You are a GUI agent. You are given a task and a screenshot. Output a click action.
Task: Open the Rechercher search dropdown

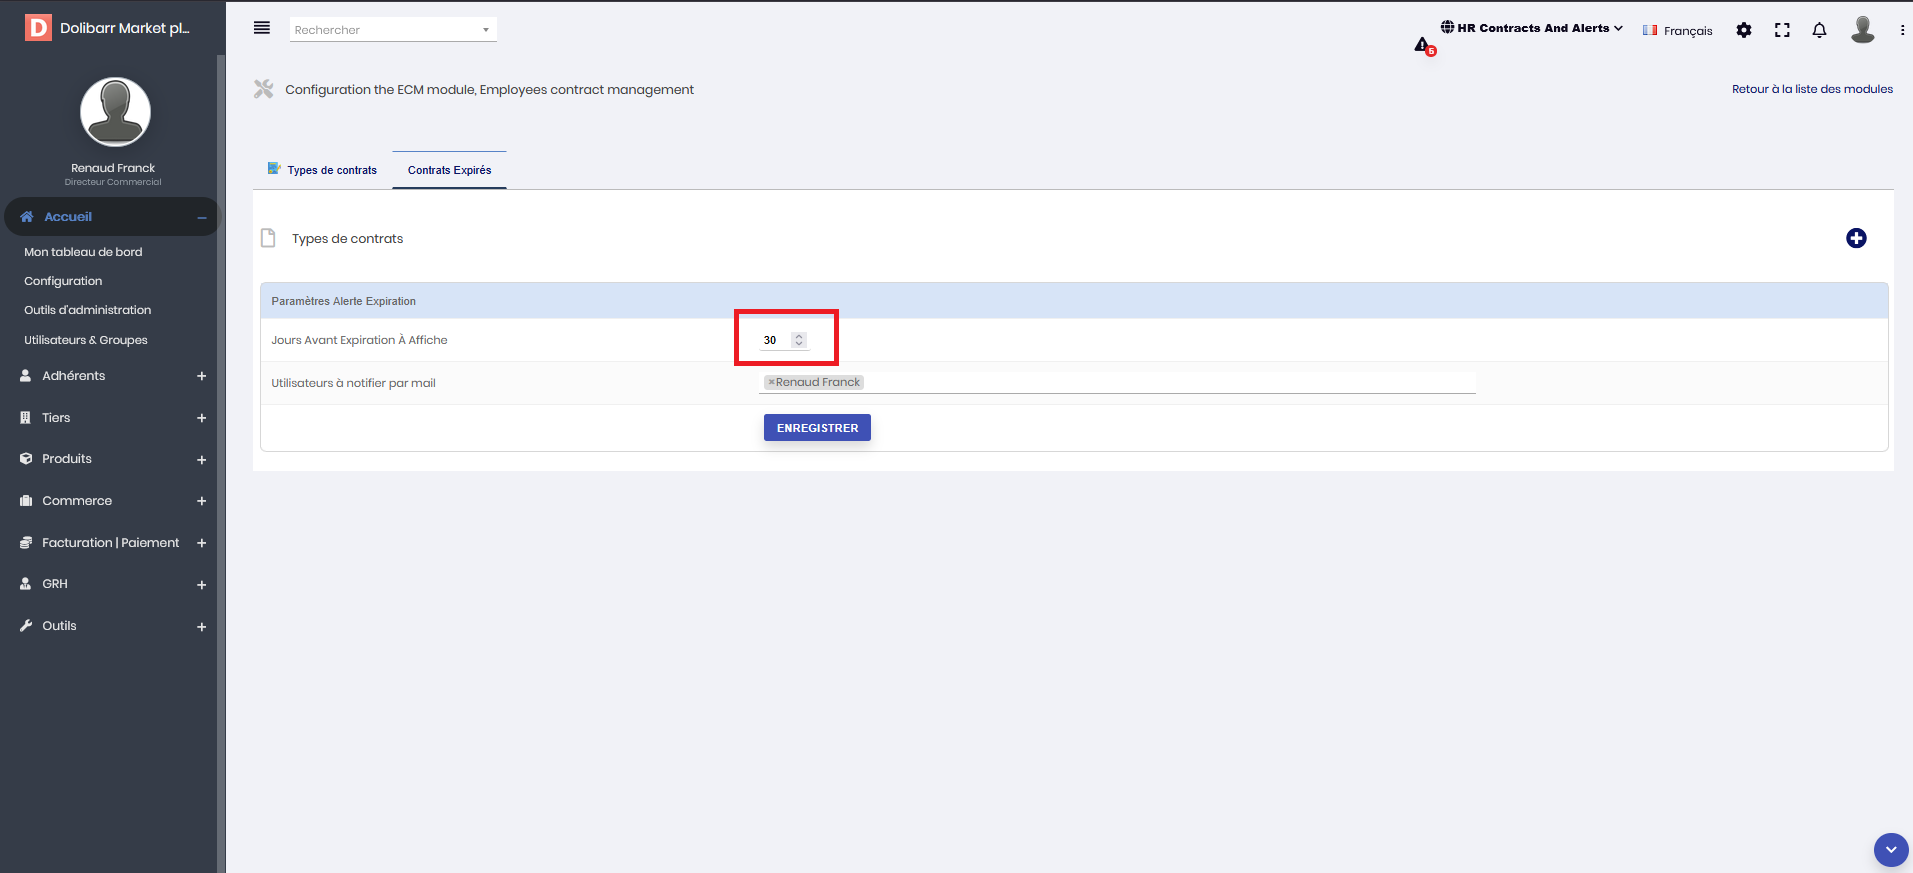393,30
